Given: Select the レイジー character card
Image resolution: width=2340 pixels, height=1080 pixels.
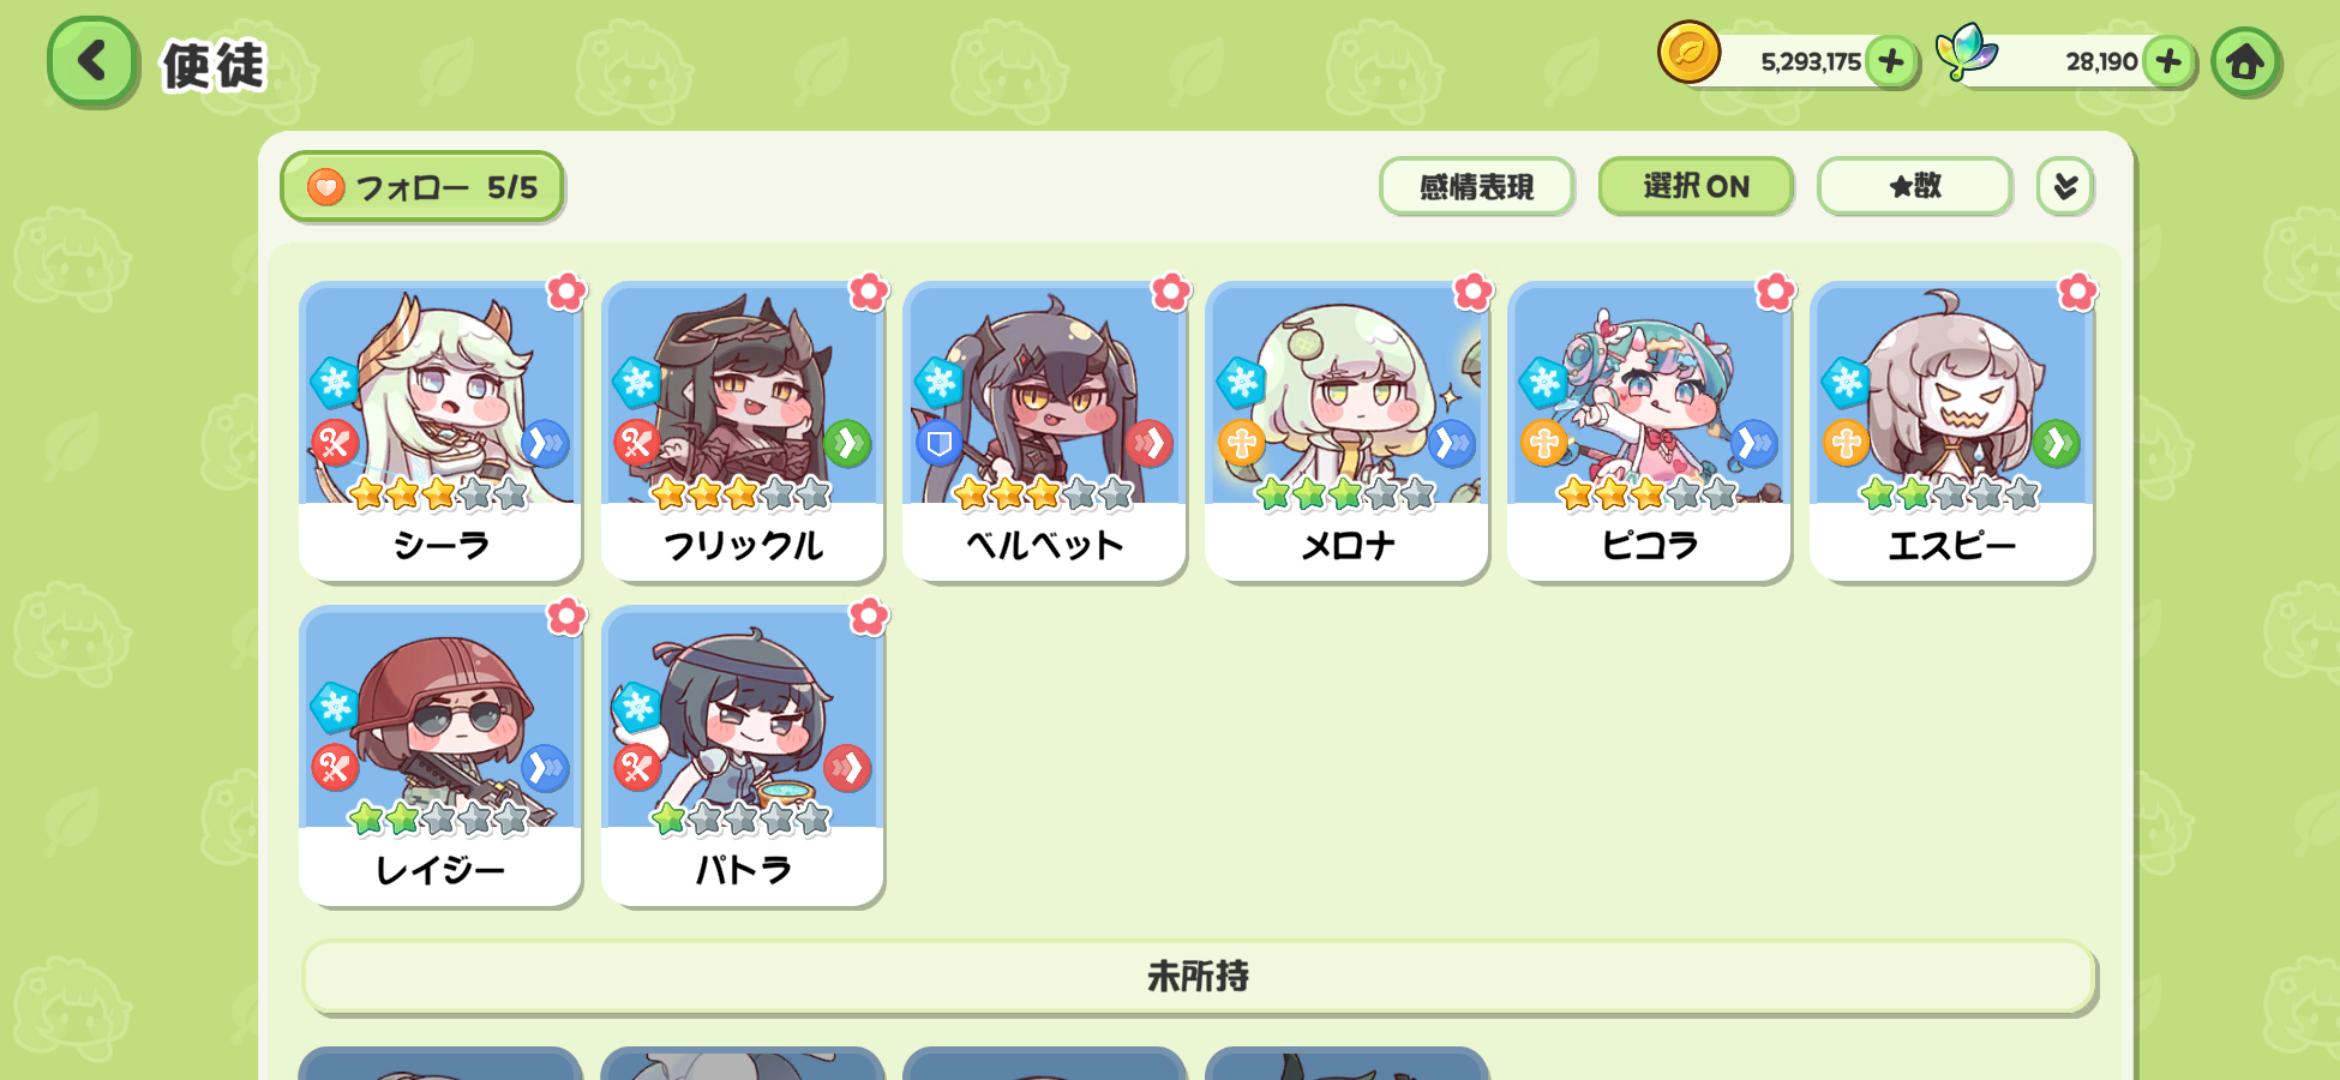Looking at the screenshot, I should (x=440, y=756).
